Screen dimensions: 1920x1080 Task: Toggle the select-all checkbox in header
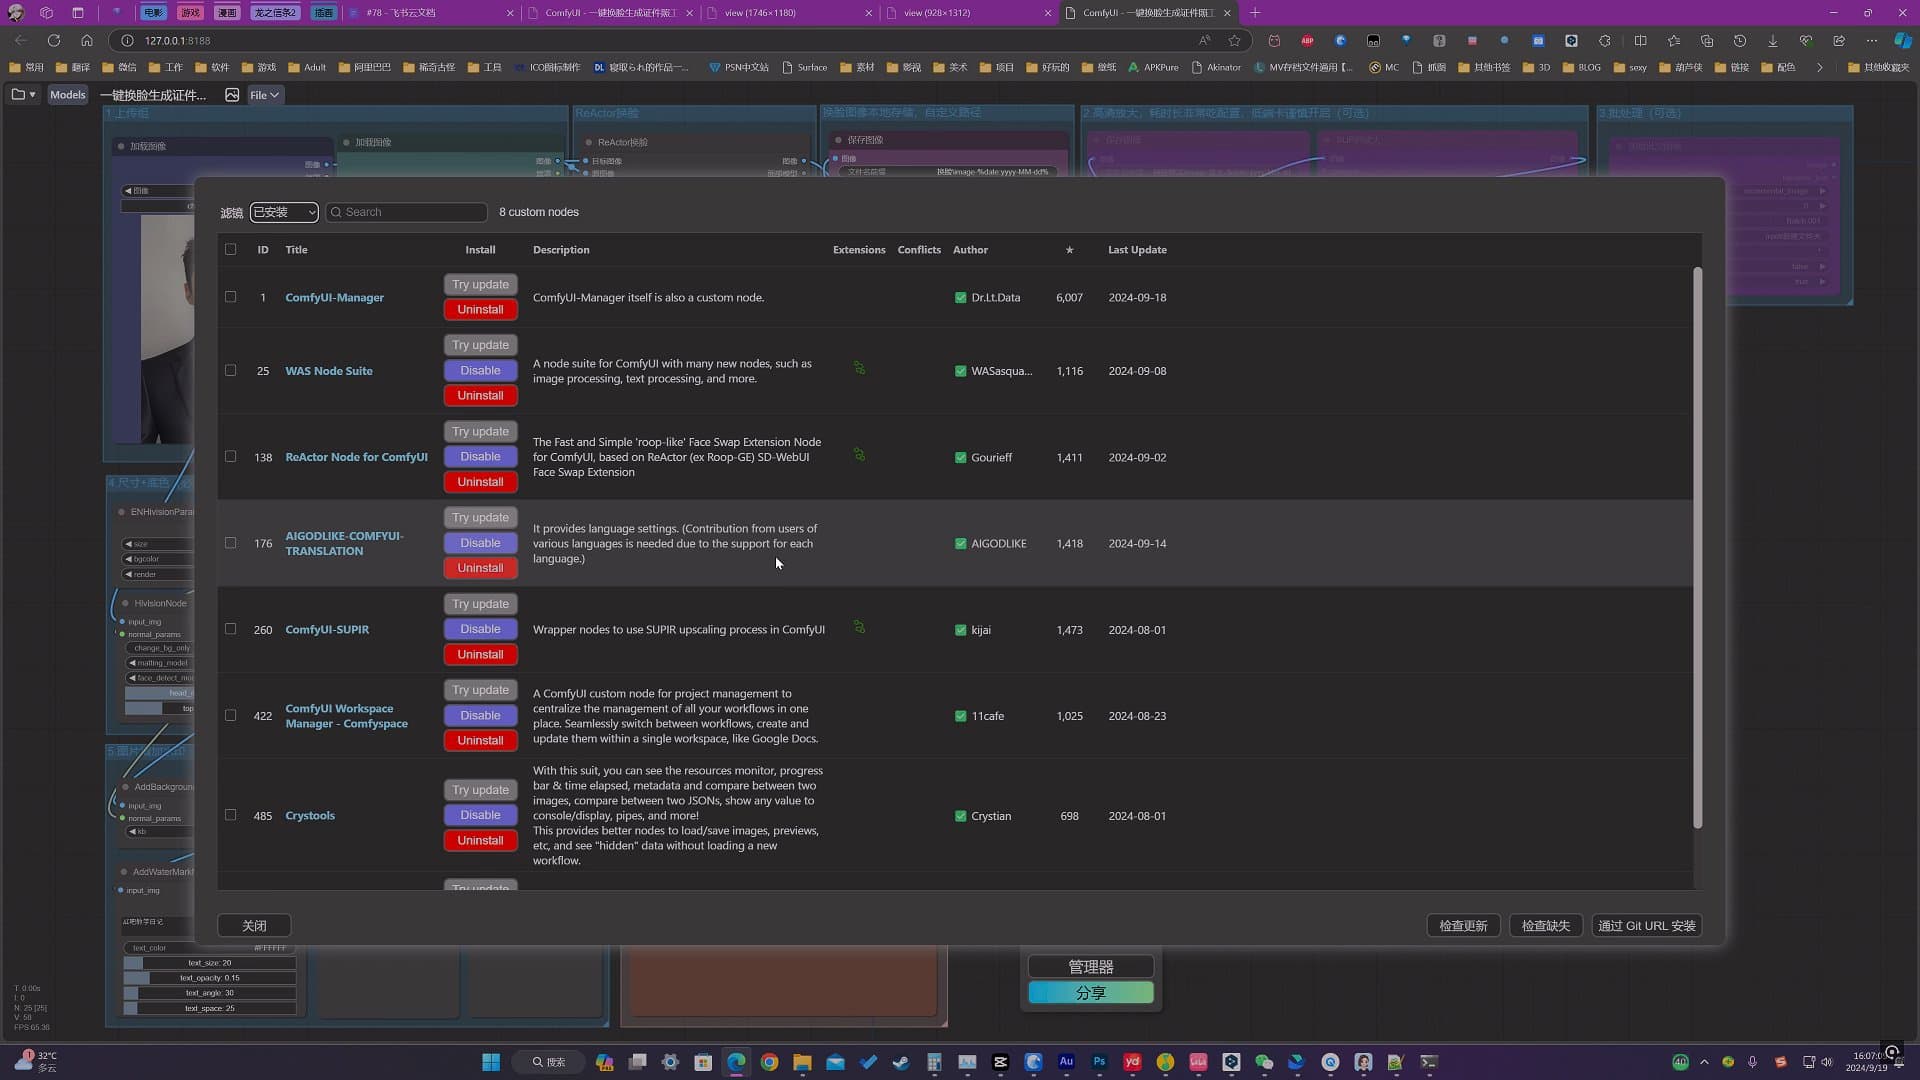point(231,249)
